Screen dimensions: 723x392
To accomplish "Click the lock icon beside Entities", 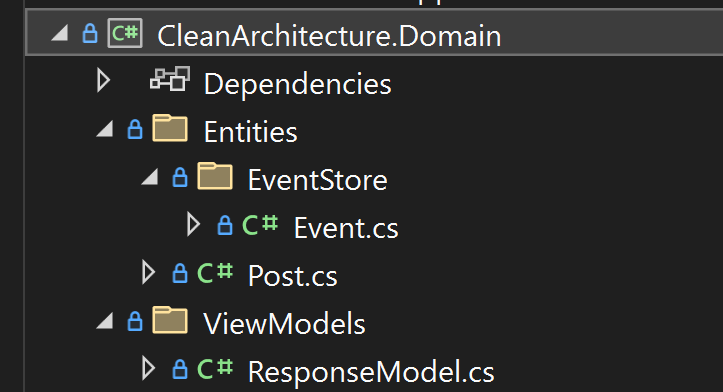I will pos(135,129).
